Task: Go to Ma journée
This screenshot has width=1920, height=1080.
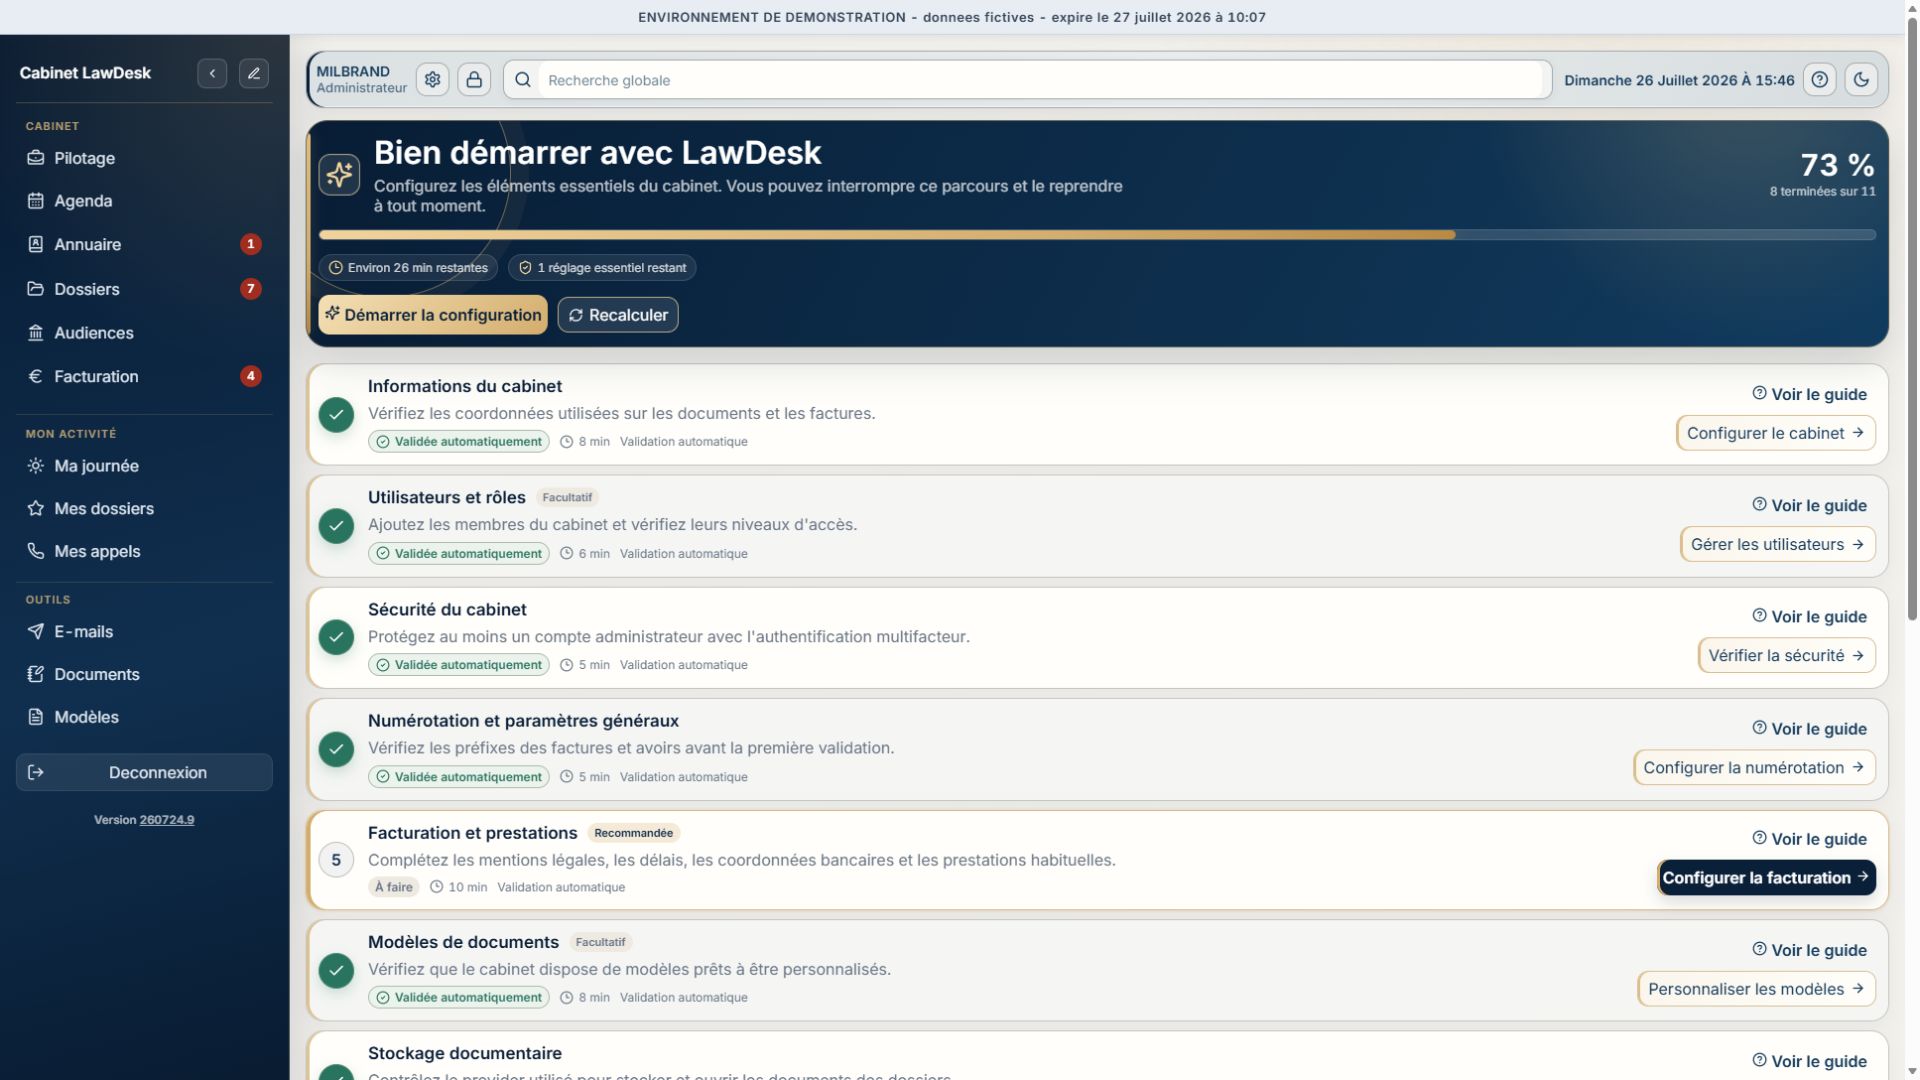Action: [x=144, y=466]
